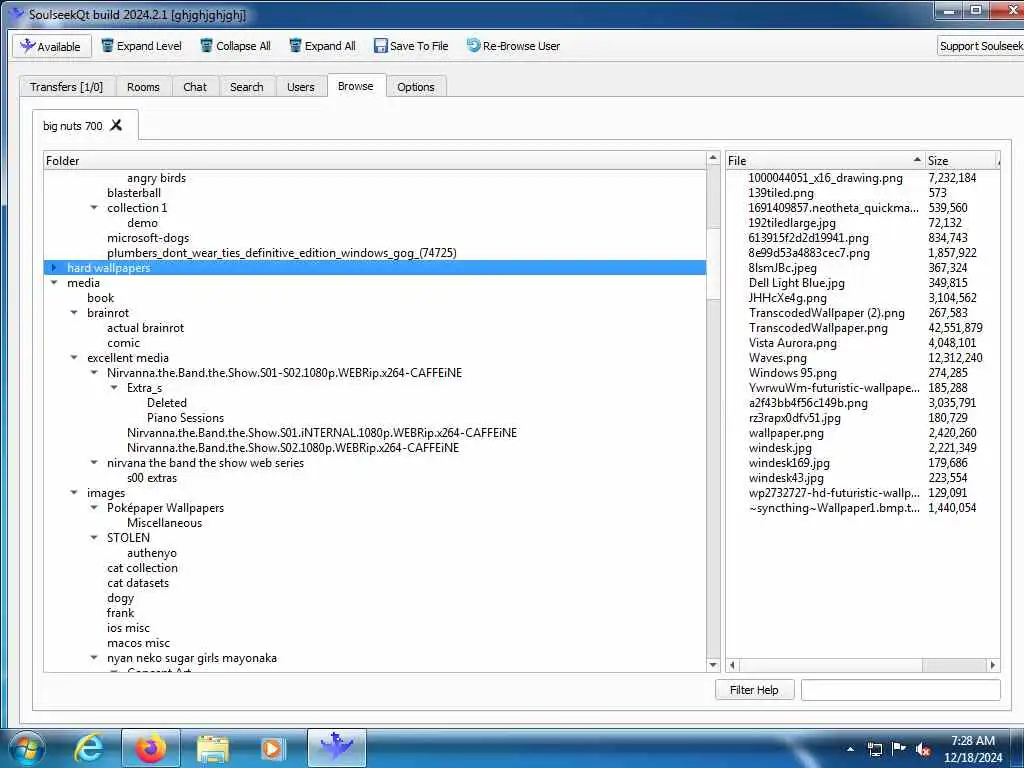This screenshot has height=768, width=1024.
Task: Click the Action Center flag icon
Action: click(899, 749)
